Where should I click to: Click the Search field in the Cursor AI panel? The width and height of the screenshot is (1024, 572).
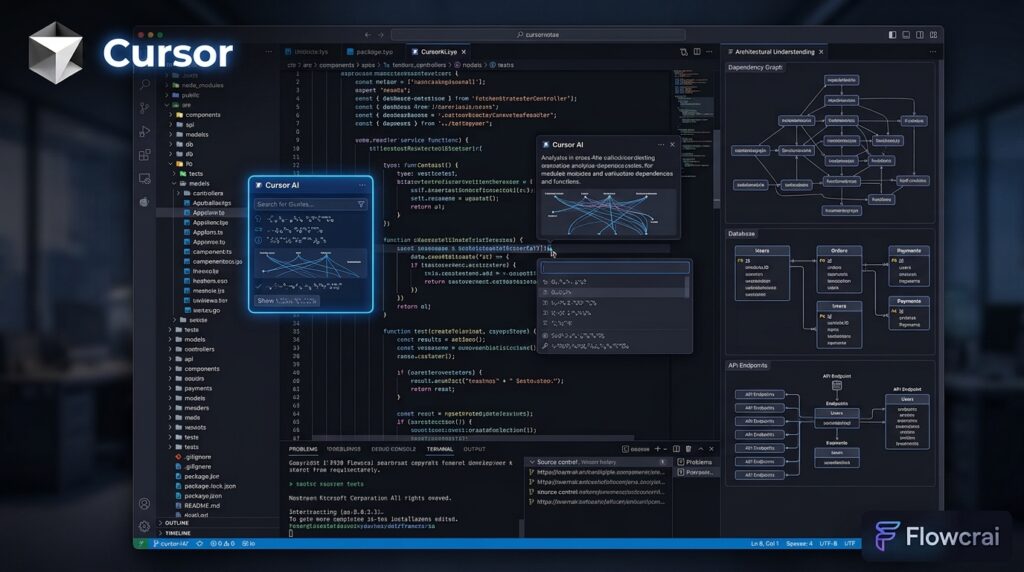[x=310, y=204]
